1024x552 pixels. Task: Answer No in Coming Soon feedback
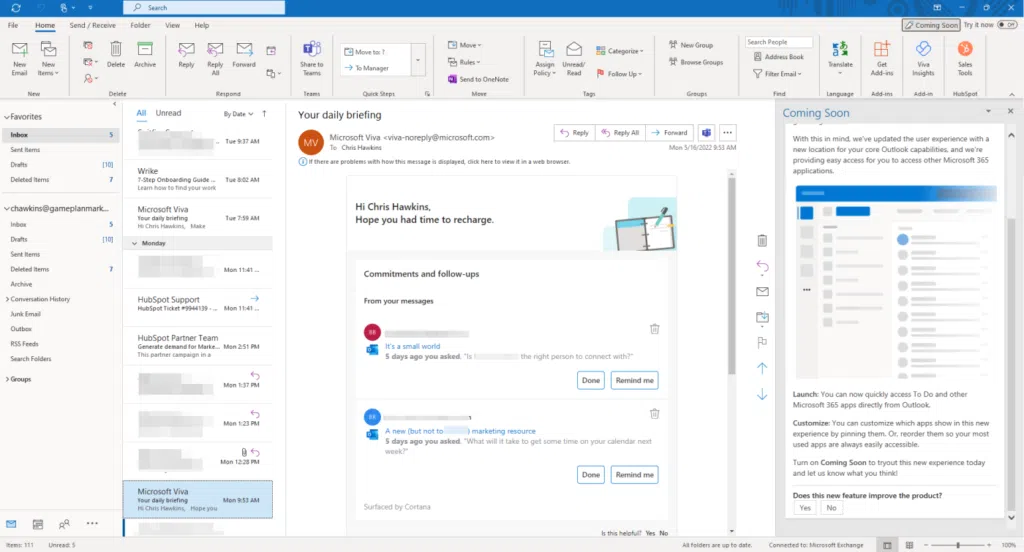831,508
